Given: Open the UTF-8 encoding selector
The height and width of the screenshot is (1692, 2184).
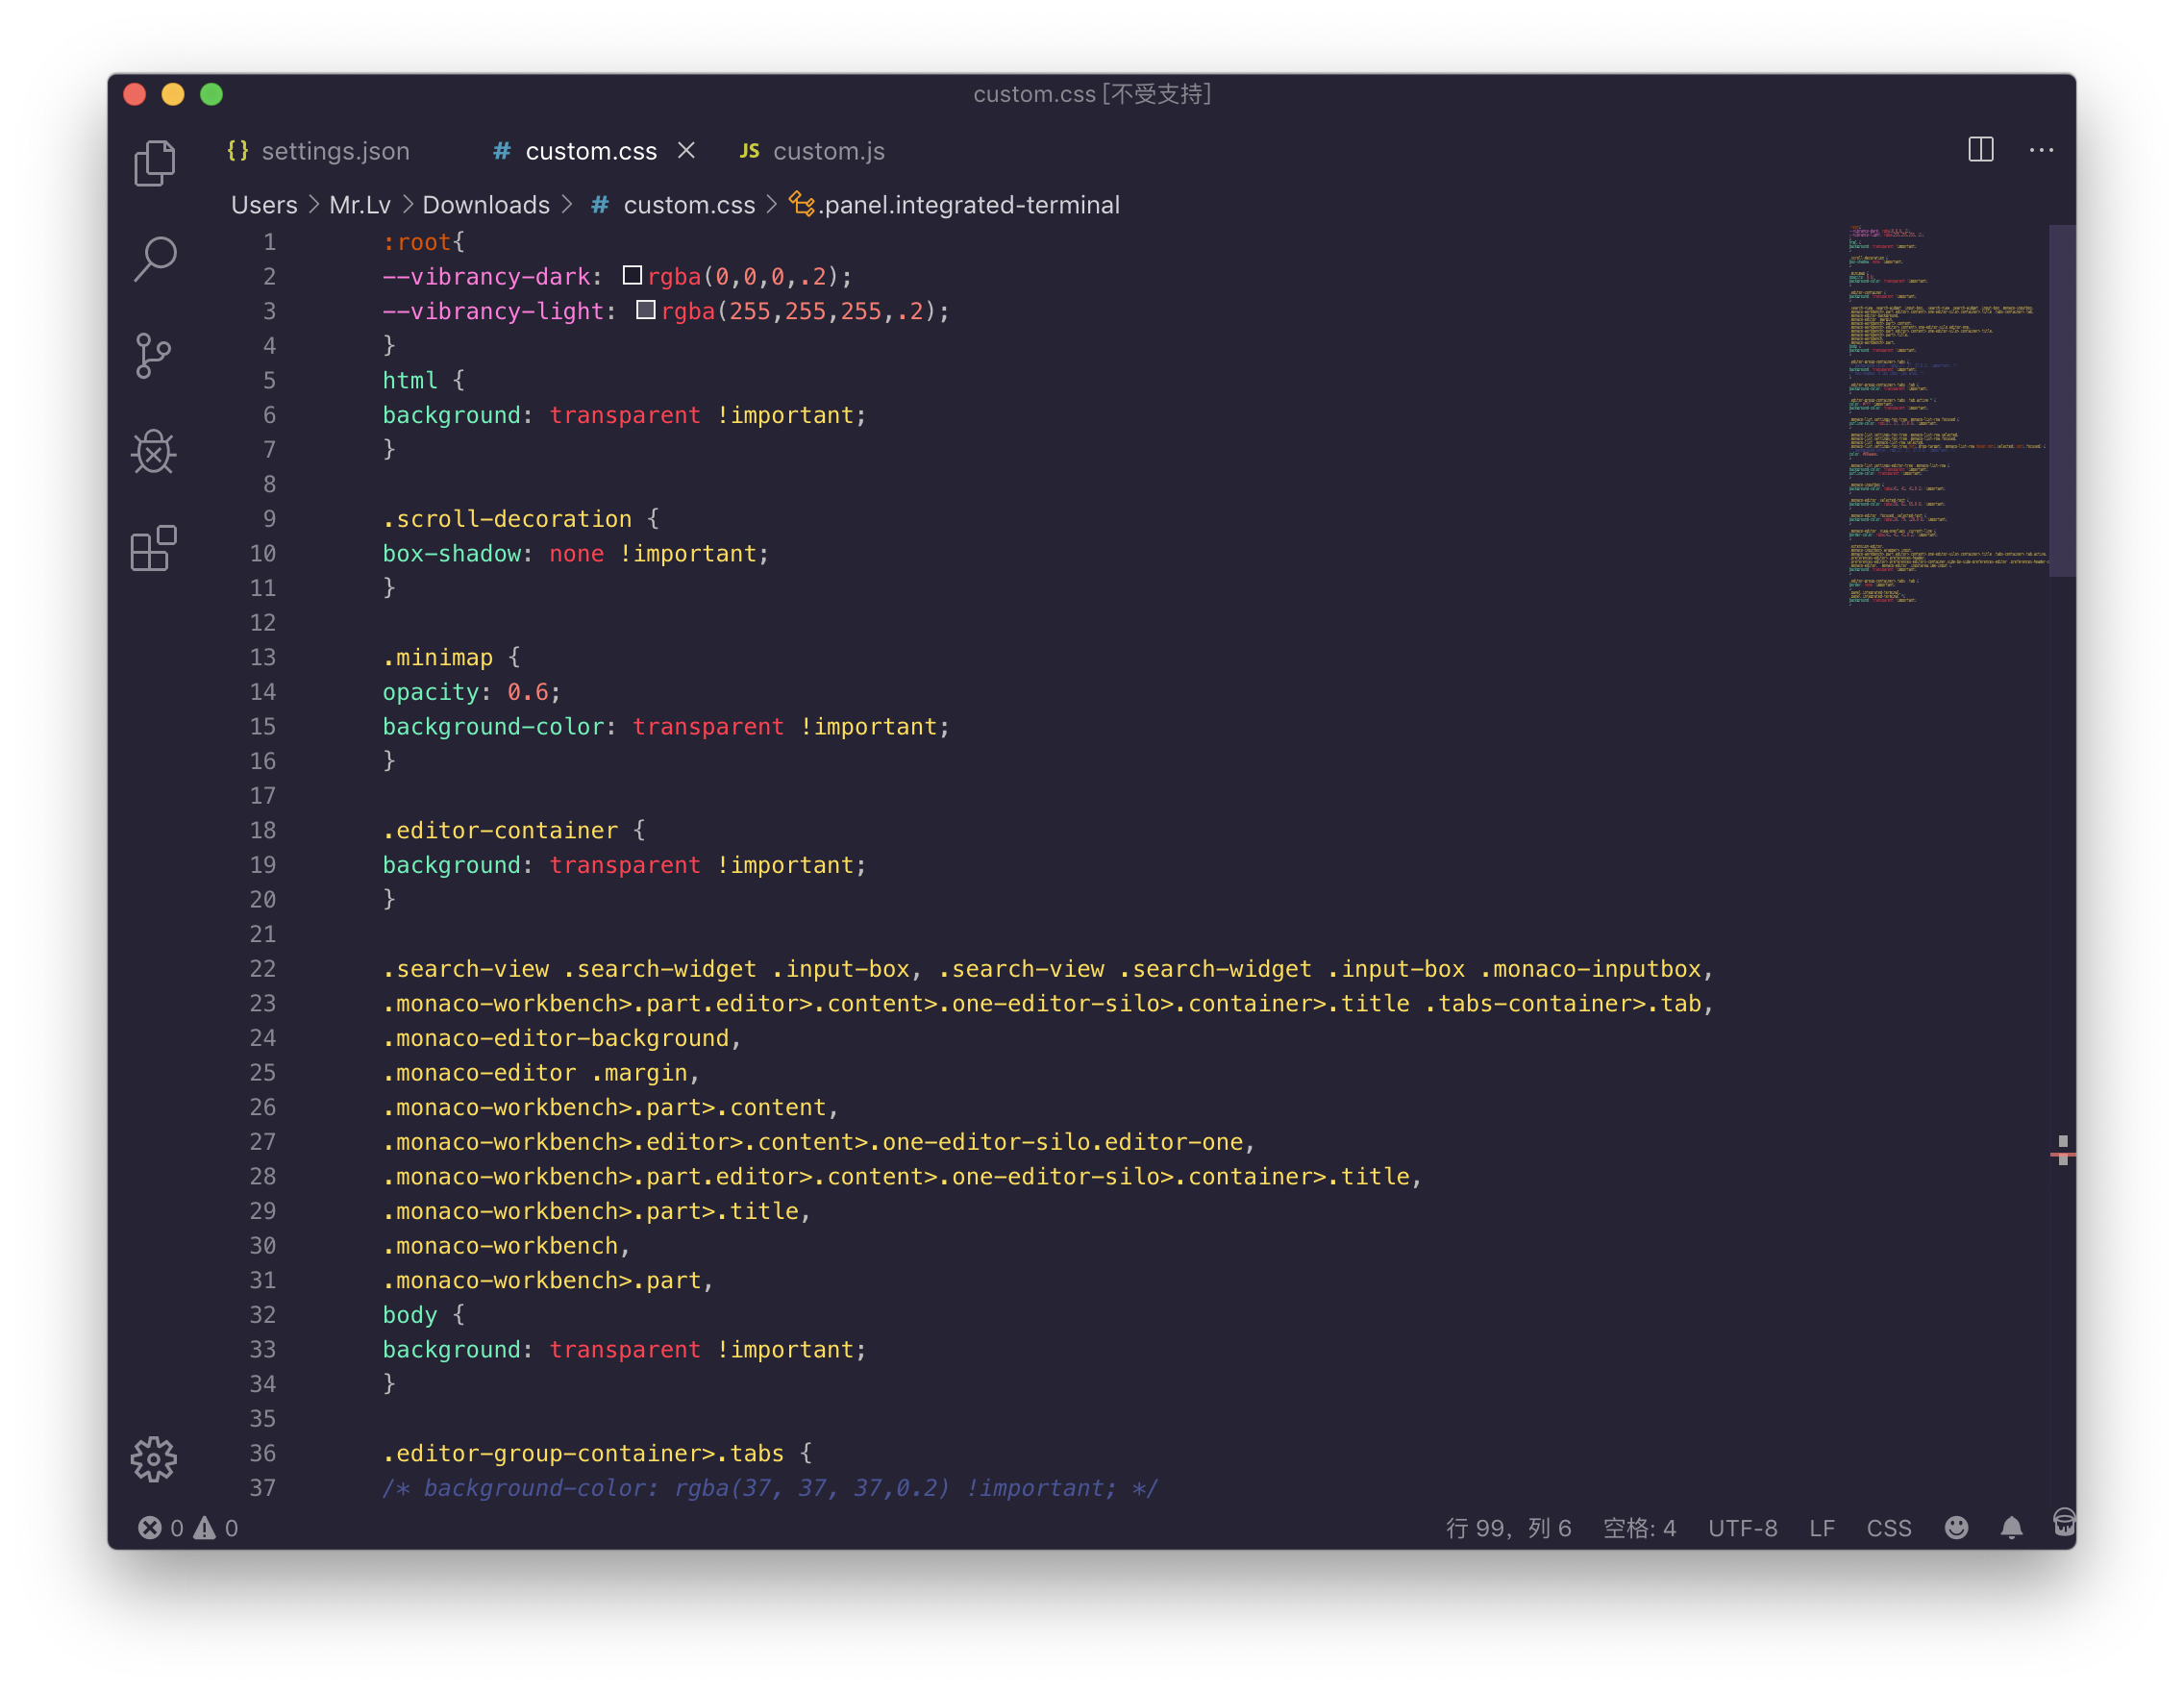Looking at the screenshot, I should click(x=1742, y=1528).
